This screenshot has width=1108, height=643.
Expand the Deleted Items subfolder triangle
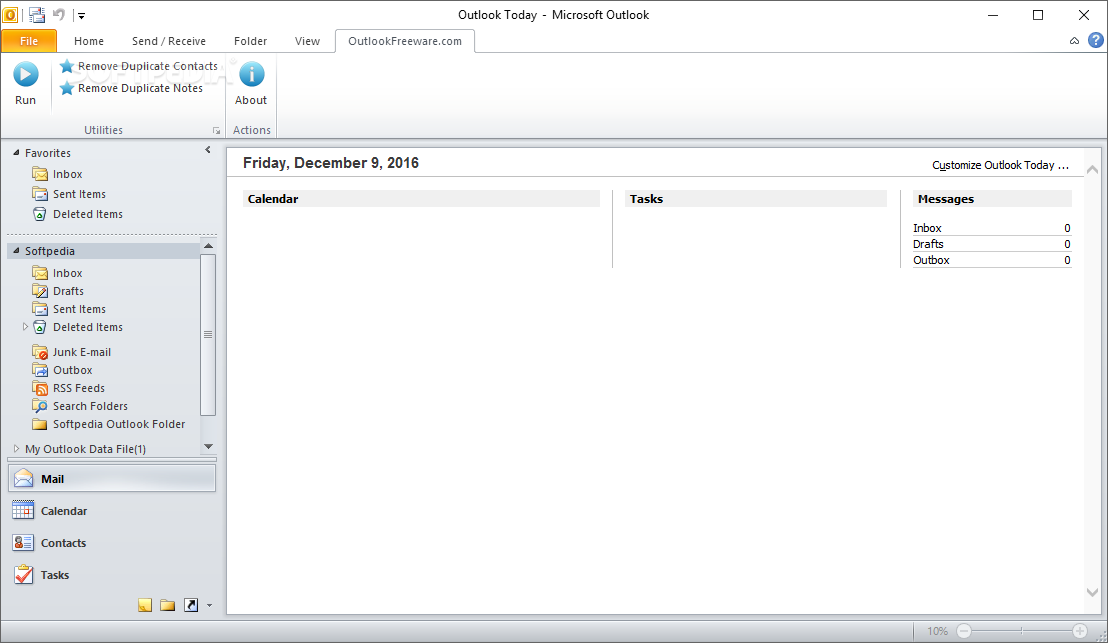[x=25, y=326]
